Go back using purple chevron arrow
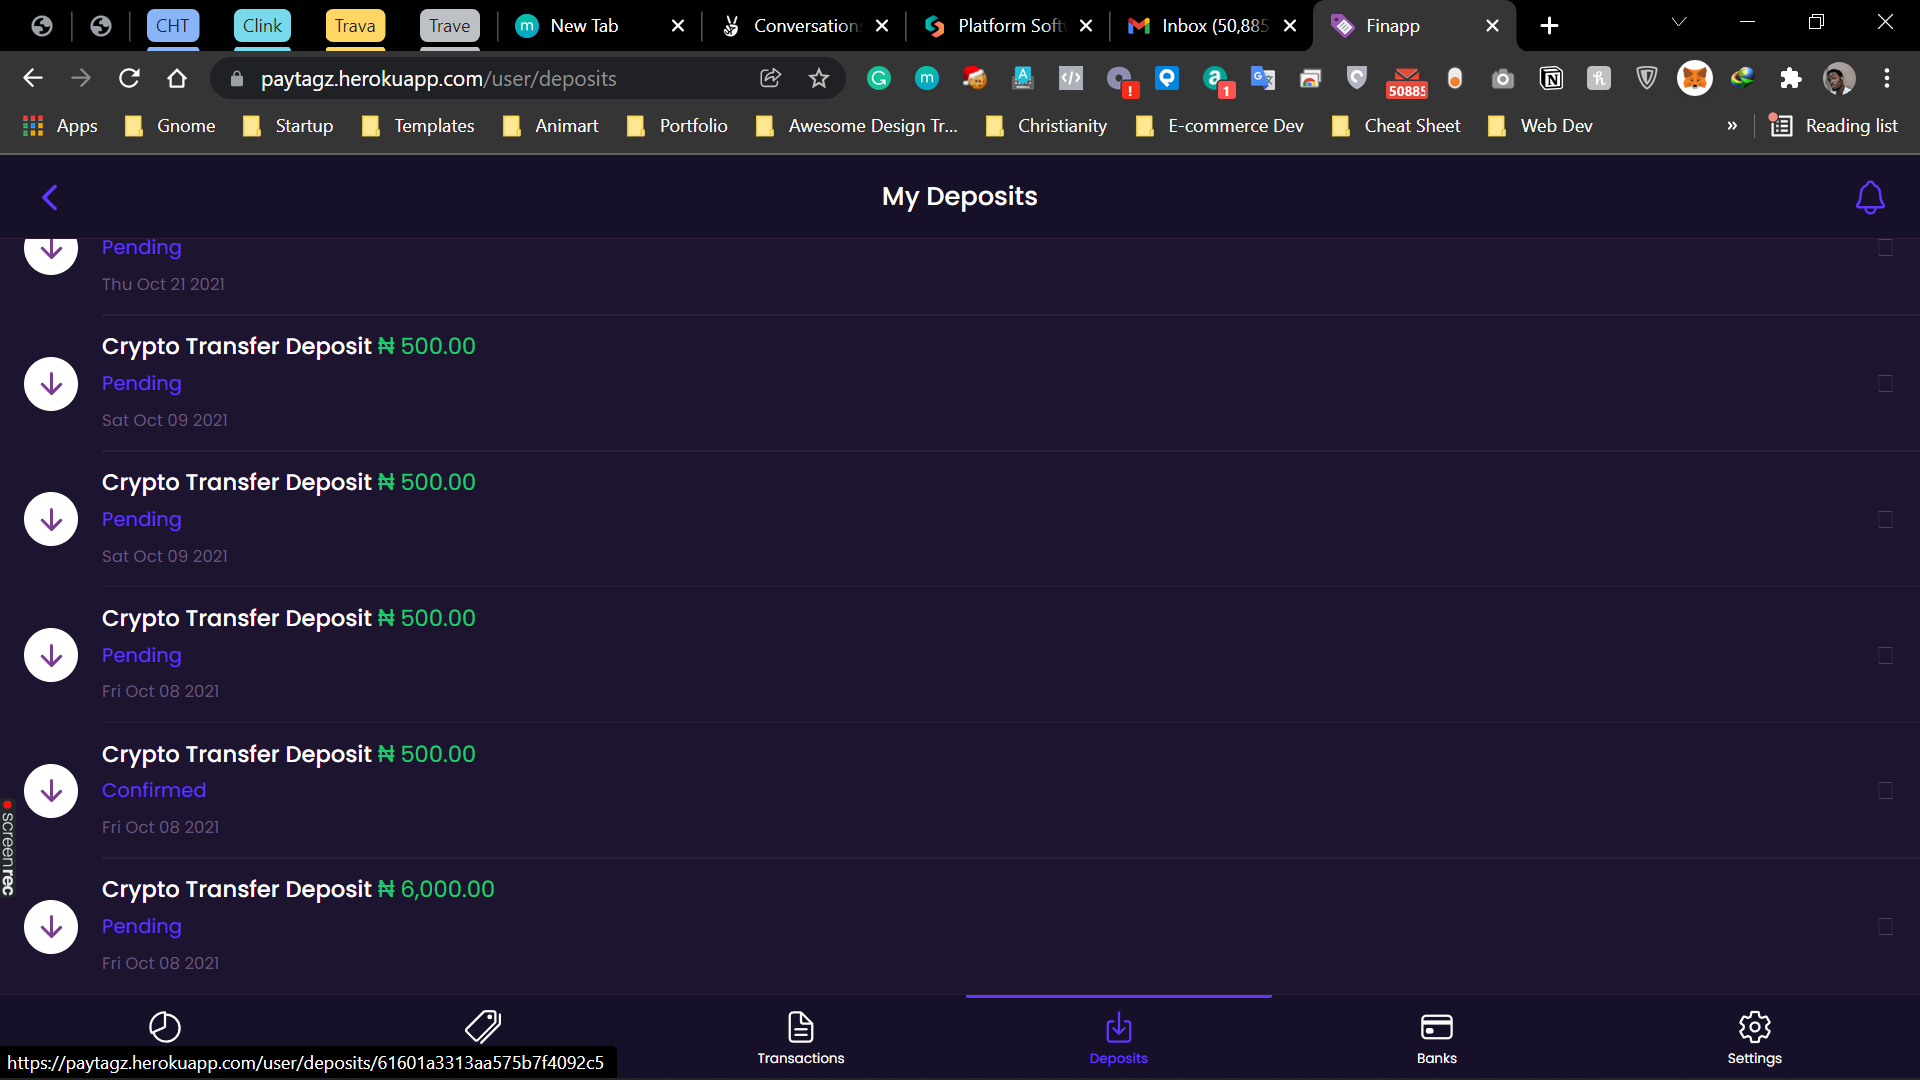The image size is (1920, 1080). pos(50,197)
